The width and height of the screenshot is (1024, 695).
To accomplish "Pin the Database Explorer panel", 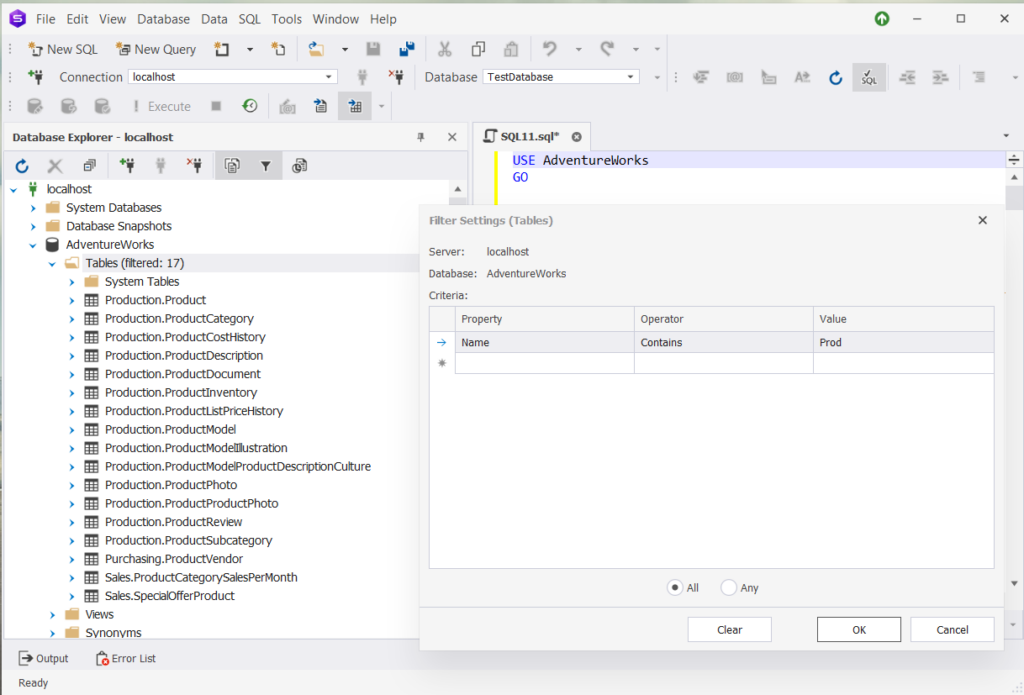I will pos(420,137).
